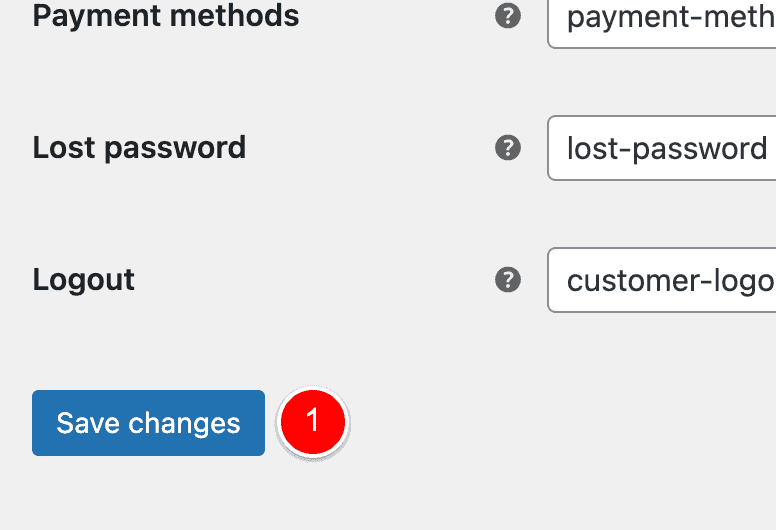Click the Logout field label
Viewport: 776px width, 530px height.
point(84,280)
